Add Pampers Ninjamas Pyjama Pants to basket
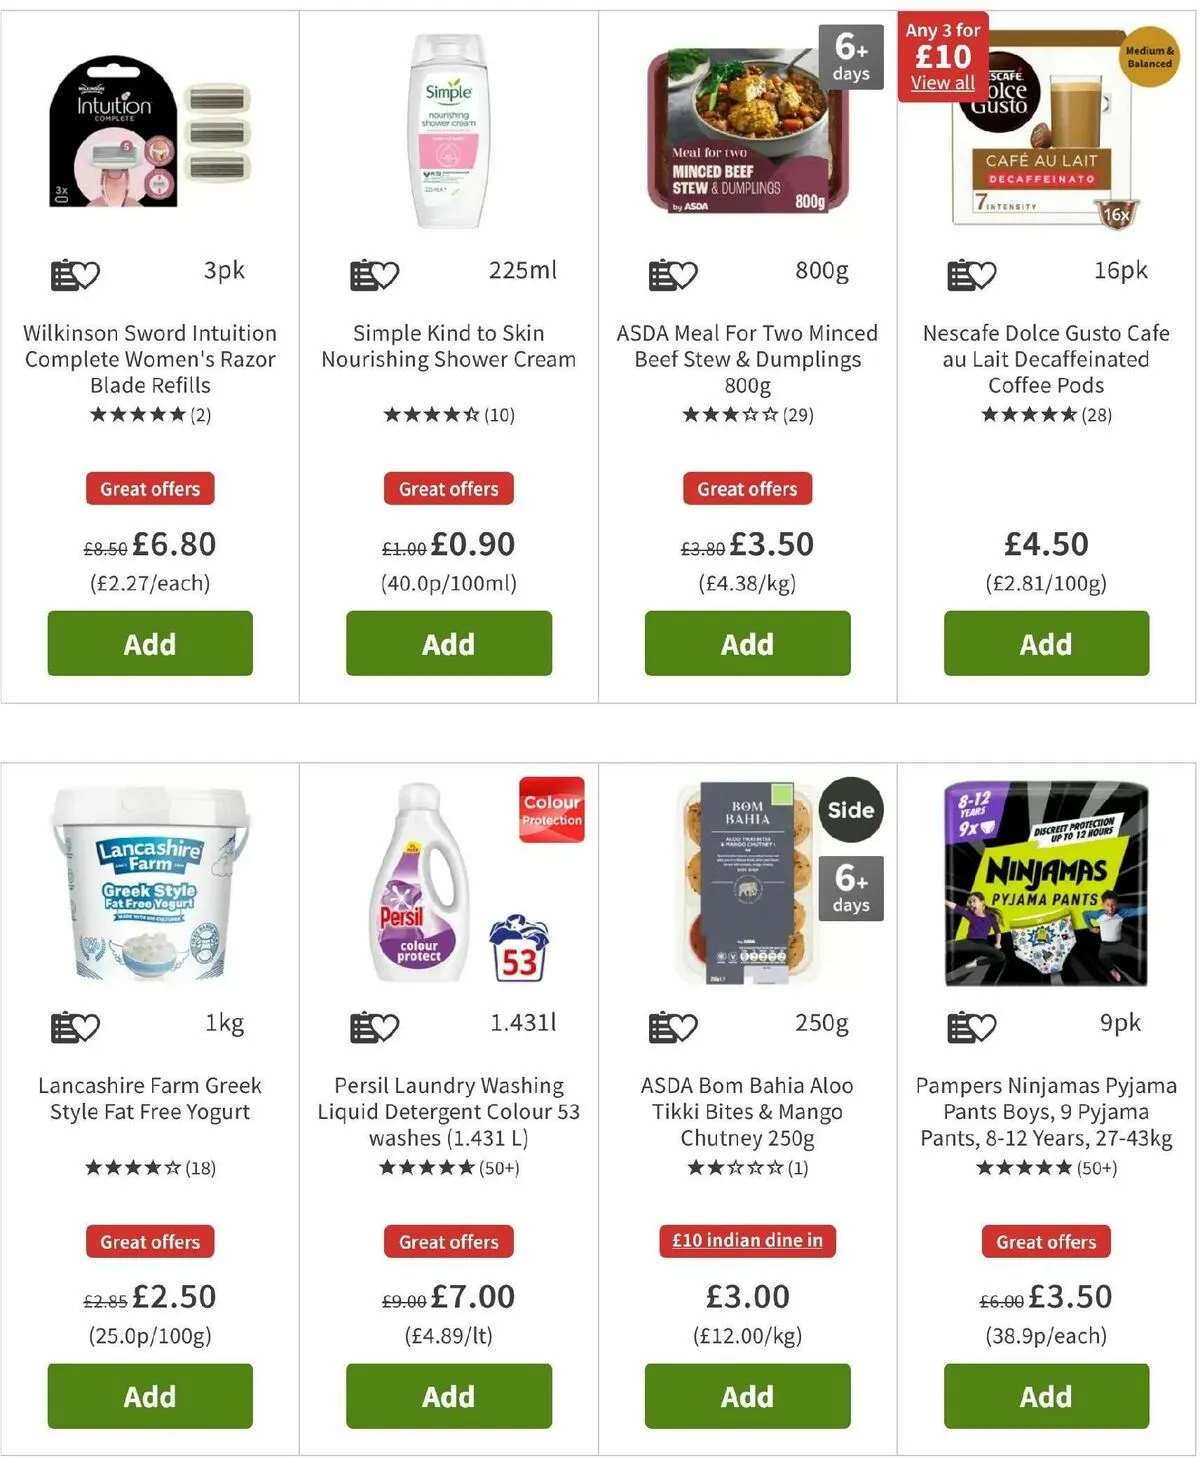 coord(1046,1396)
